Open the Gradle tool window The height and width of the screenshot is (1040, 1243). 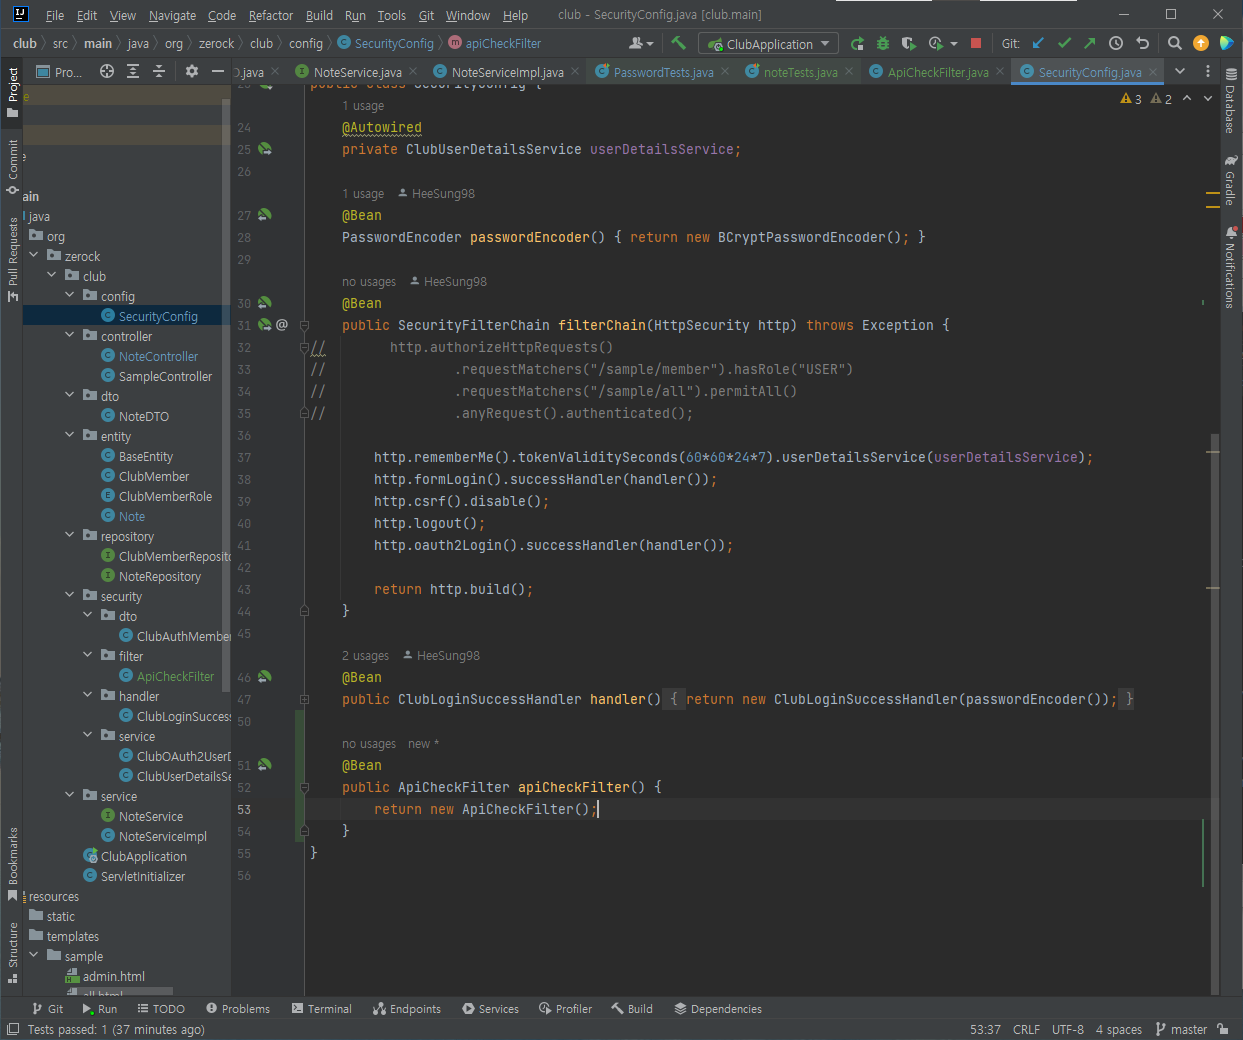point(1231,179)
